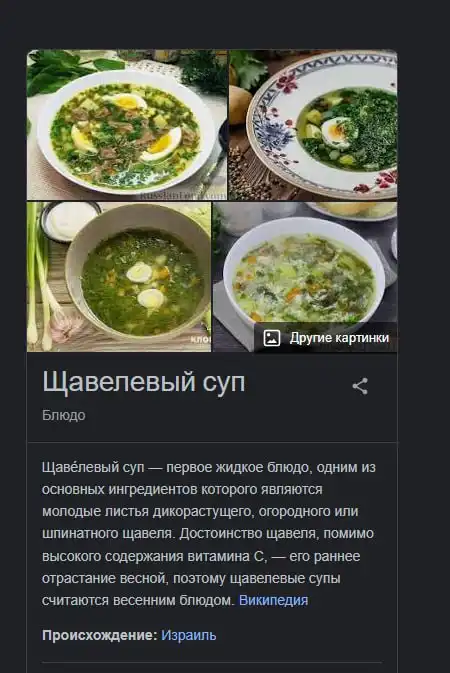Viewport: 450px width, 673px height.
Task: Click the share icon beside the title
Action: pyautogui.click(x=360, y=386)
